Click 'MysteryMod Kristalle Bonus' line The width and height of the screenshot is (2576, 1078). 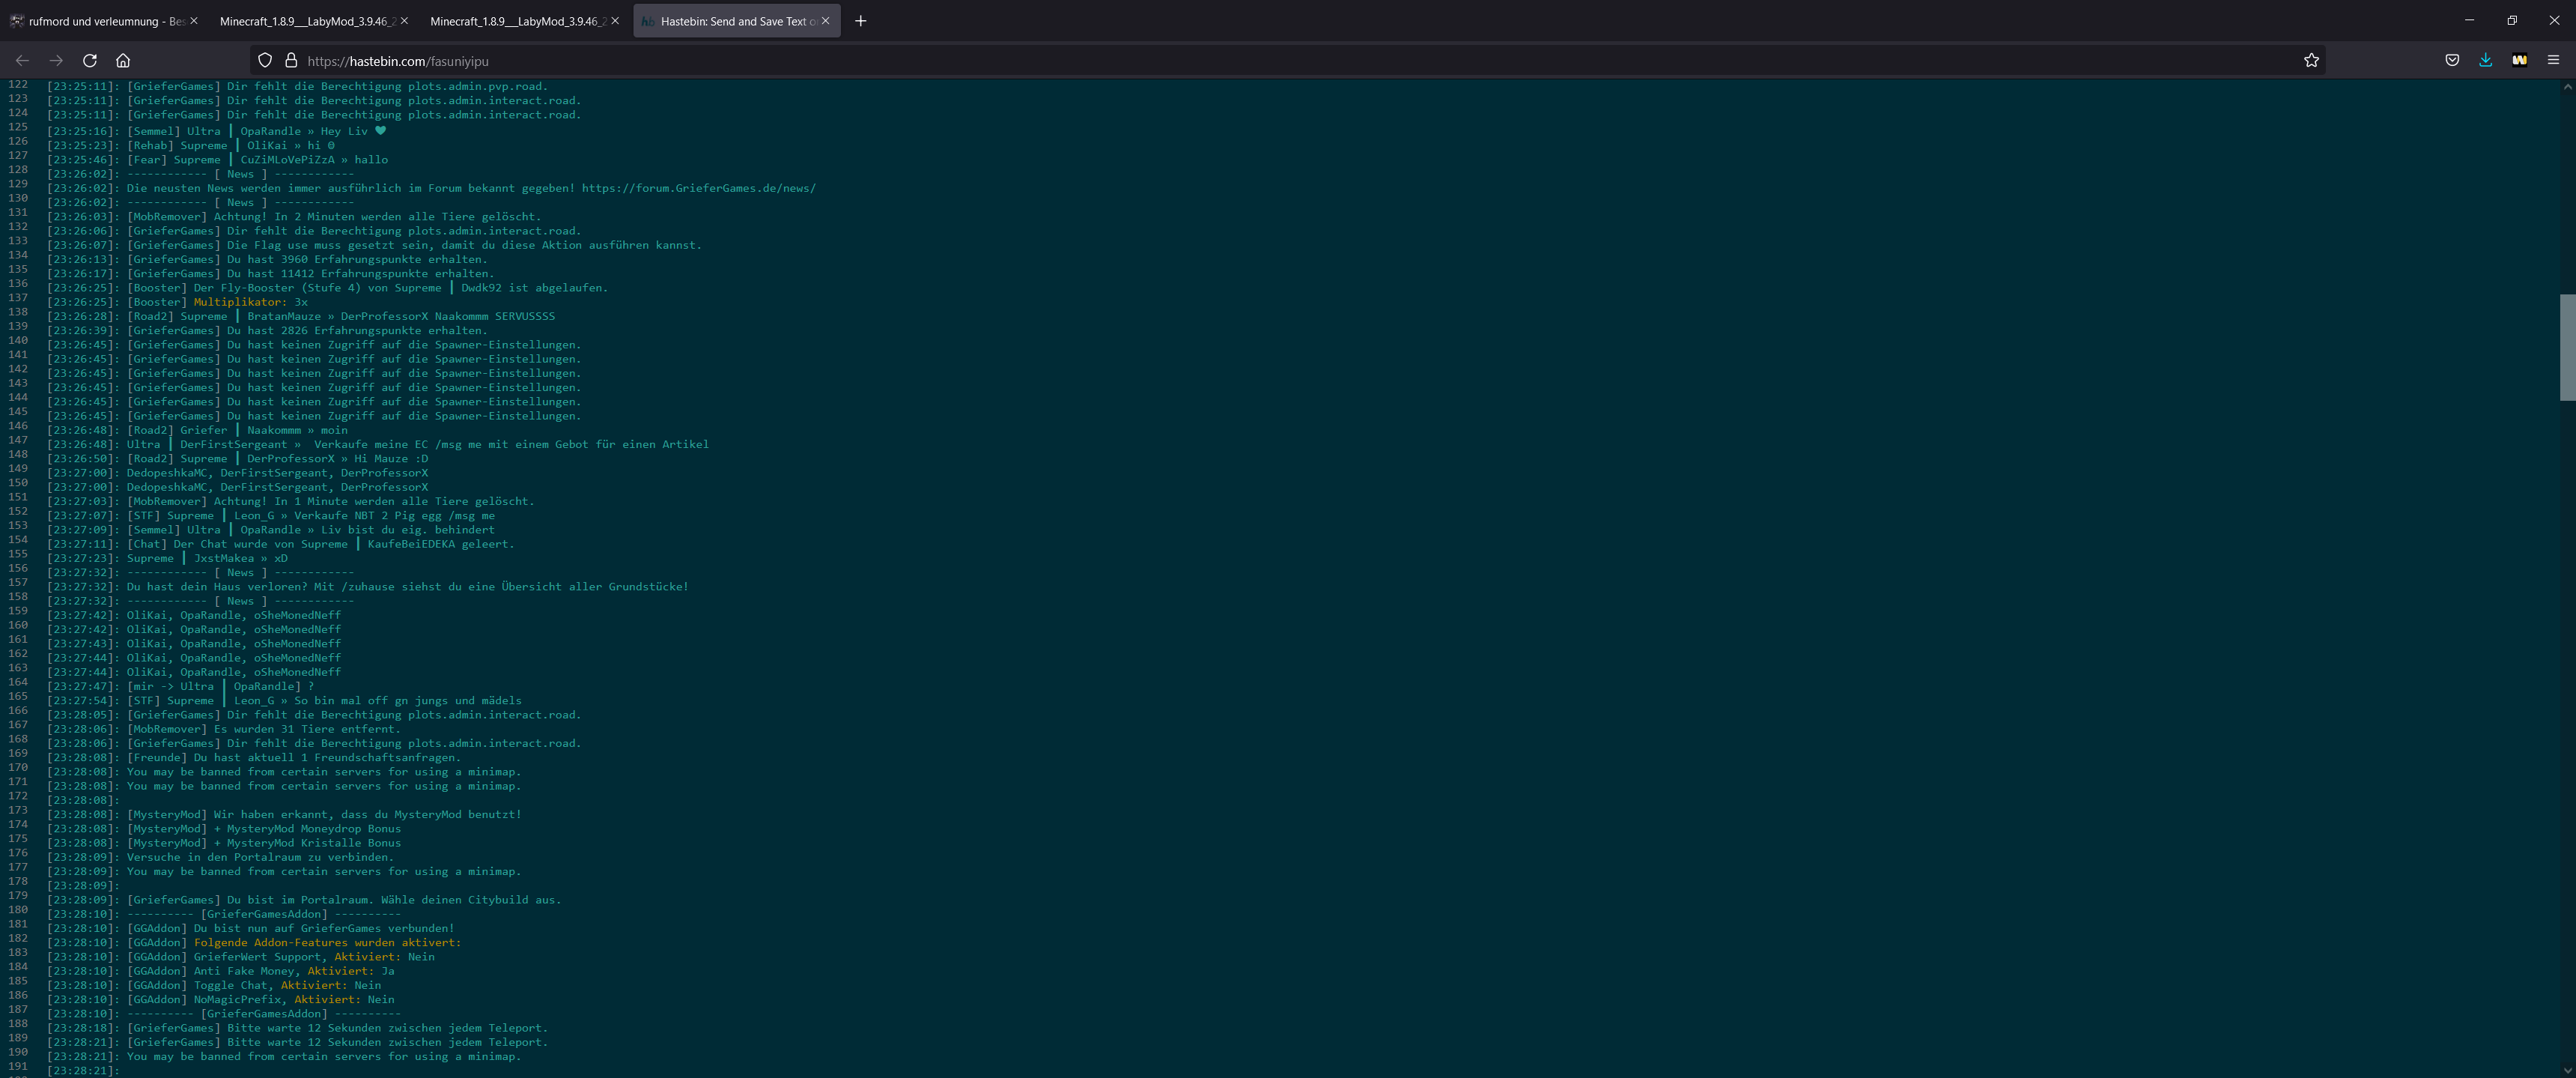224,843
